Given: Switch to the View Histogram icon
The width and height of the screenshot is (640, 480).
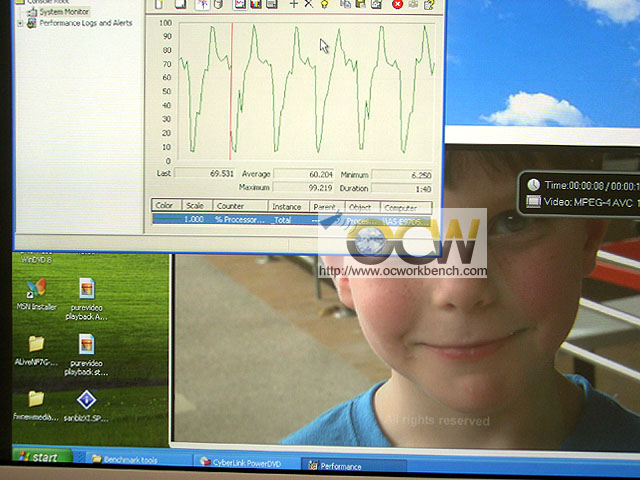Looking at the screenshot, I should (x=256, y=4).
